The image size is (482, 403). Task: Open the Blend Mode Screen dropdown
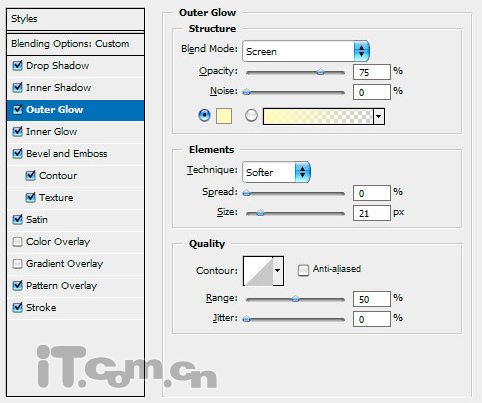click(x=306, y=51)
